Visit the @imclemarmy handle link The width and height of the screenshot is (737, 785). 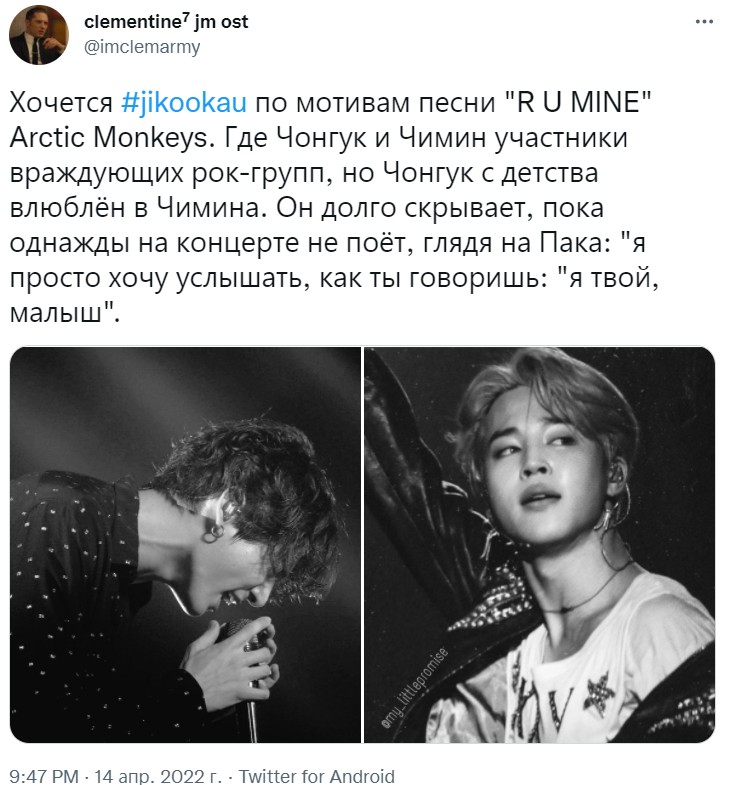pos(142,47)
